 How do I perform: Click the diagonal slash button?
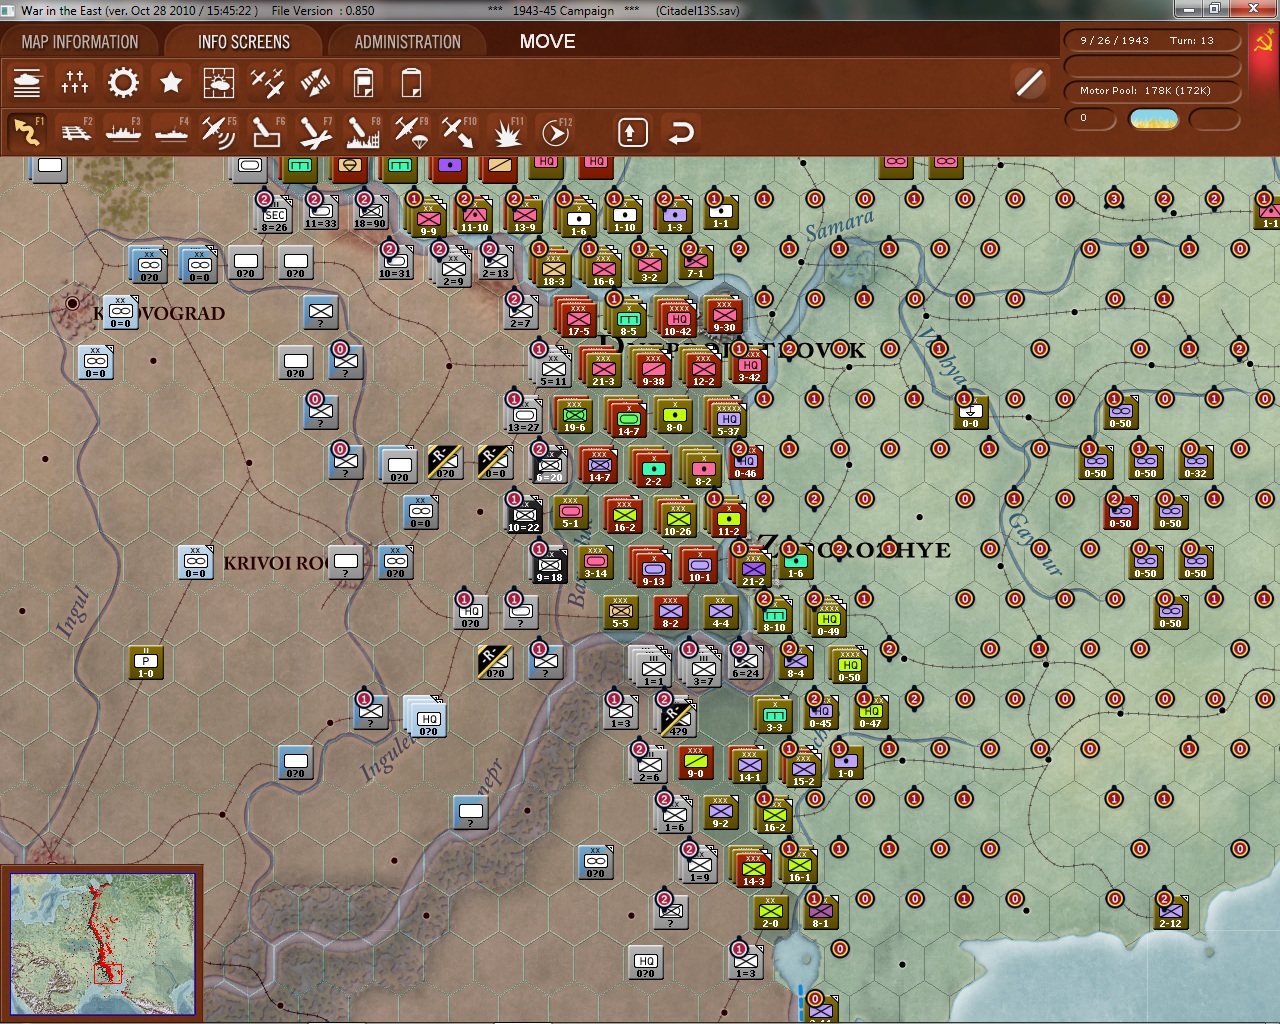tap(1029, 82)
